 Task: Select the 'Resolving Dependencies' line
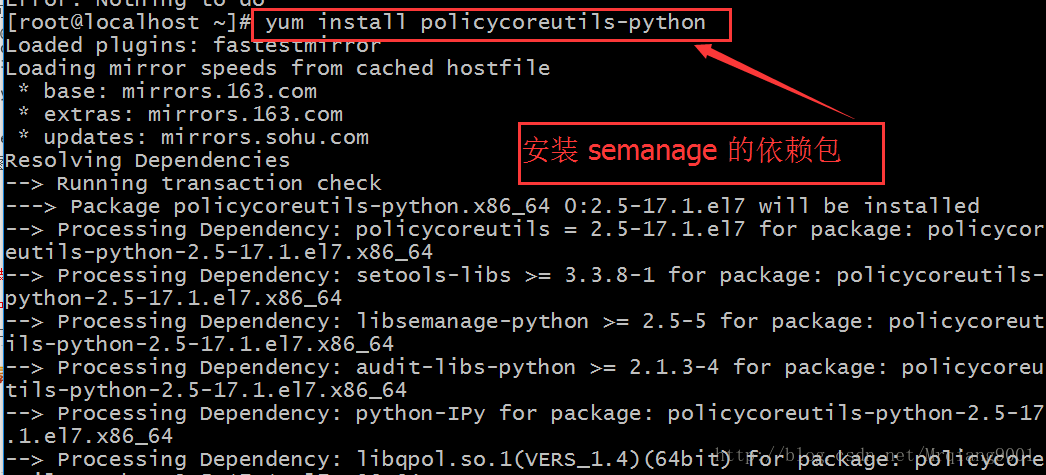pyautogui.click(x=147, y=161)
